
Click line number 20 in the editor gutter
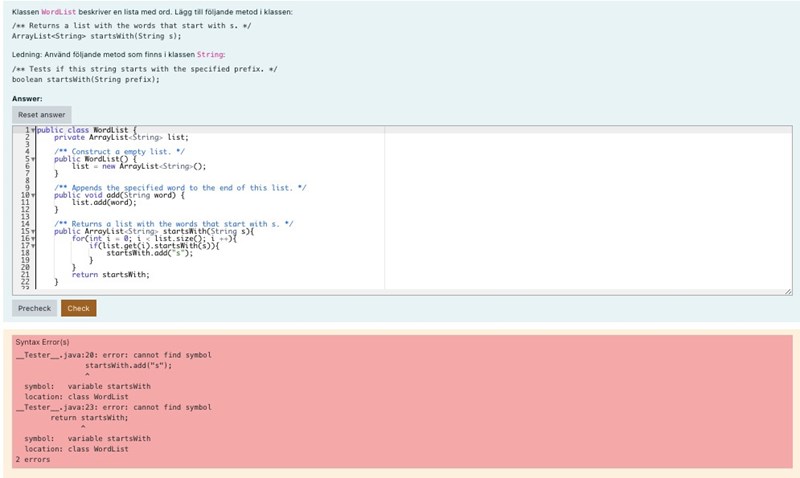pyautogui.click(x=24, y=267)
